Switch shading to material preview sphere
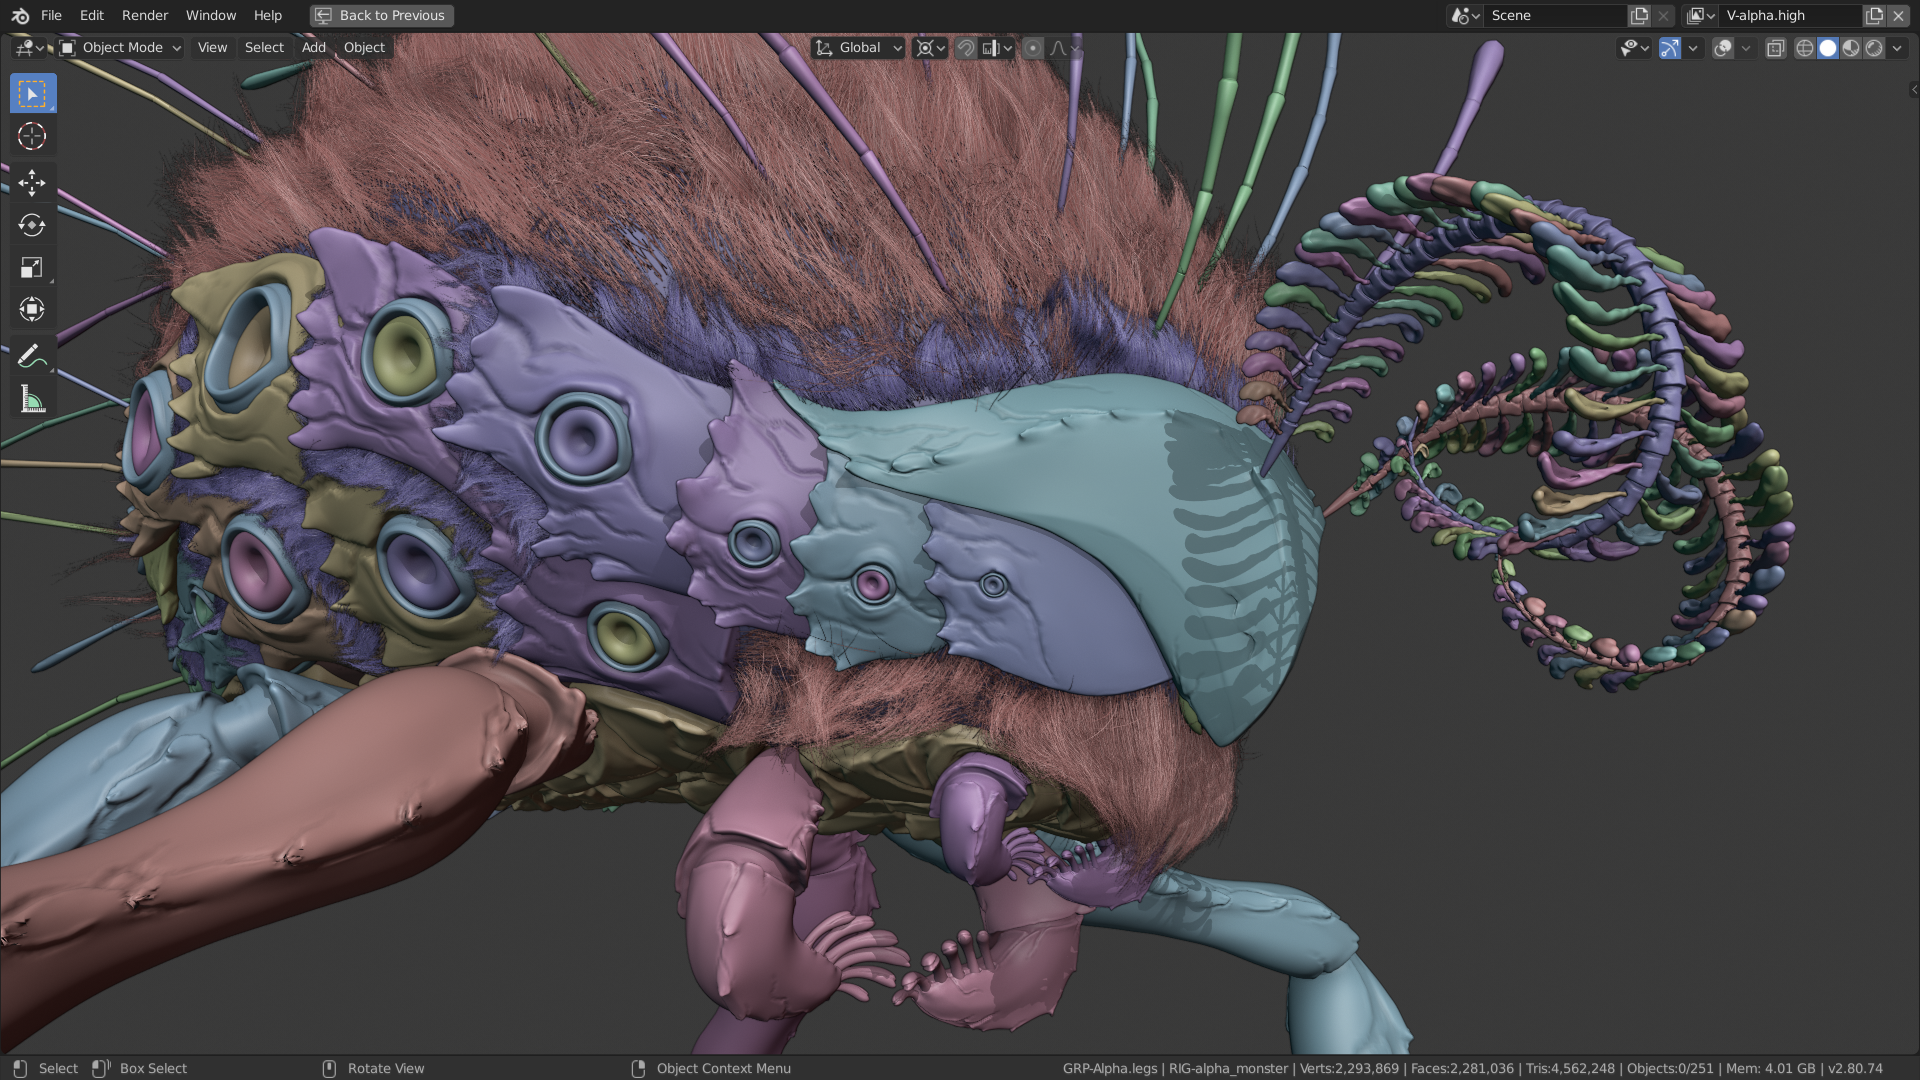 click(1851, 47)
